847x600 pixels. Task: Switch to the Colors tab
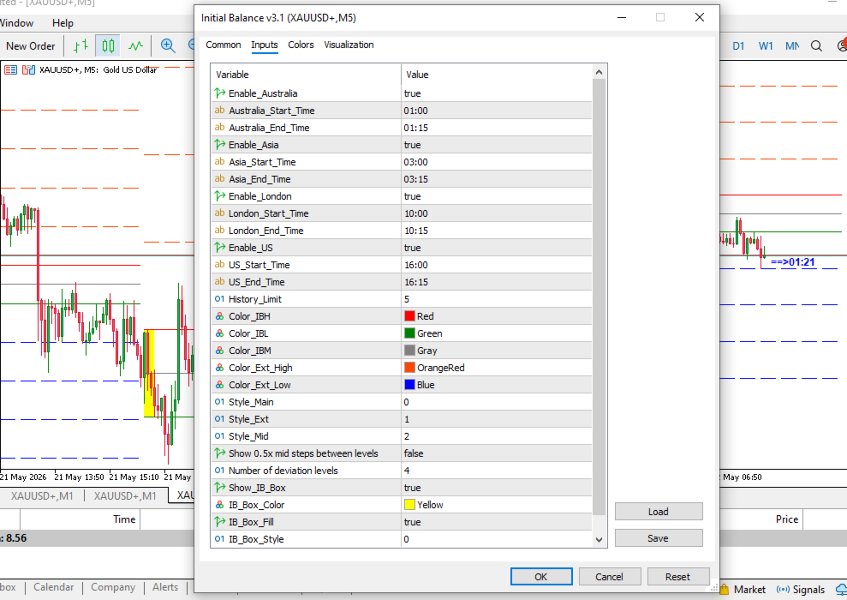click(x=301, y=45)
